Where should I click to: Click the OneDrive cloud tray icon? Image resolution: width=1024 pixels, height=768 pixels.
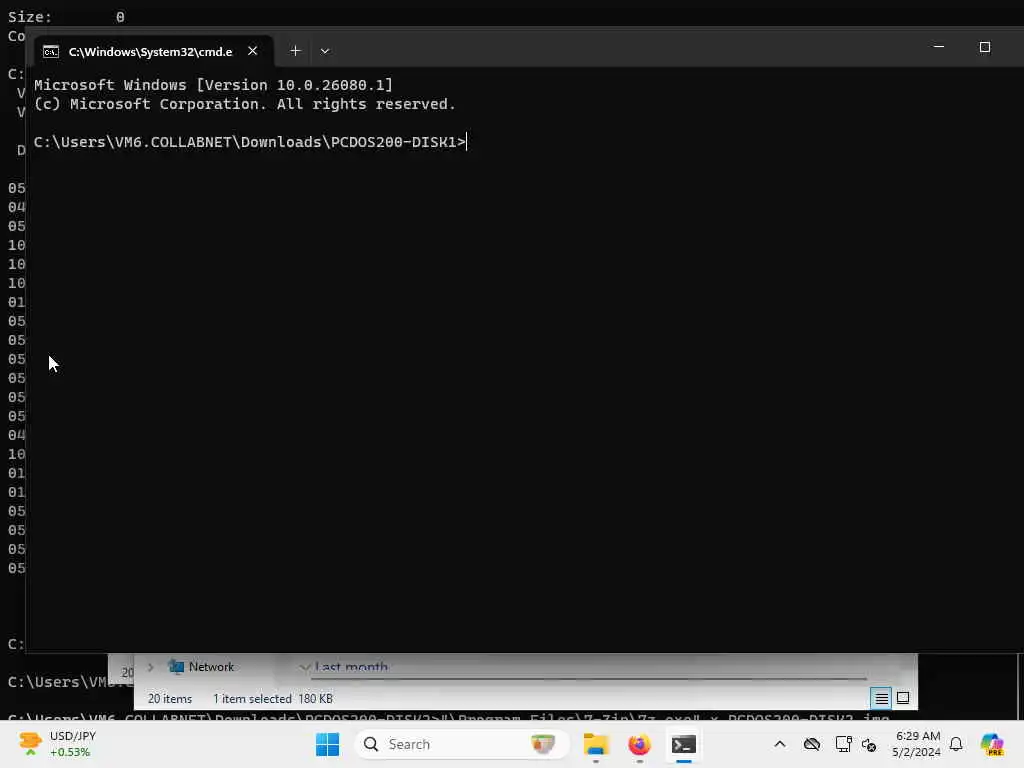point(812,744)
